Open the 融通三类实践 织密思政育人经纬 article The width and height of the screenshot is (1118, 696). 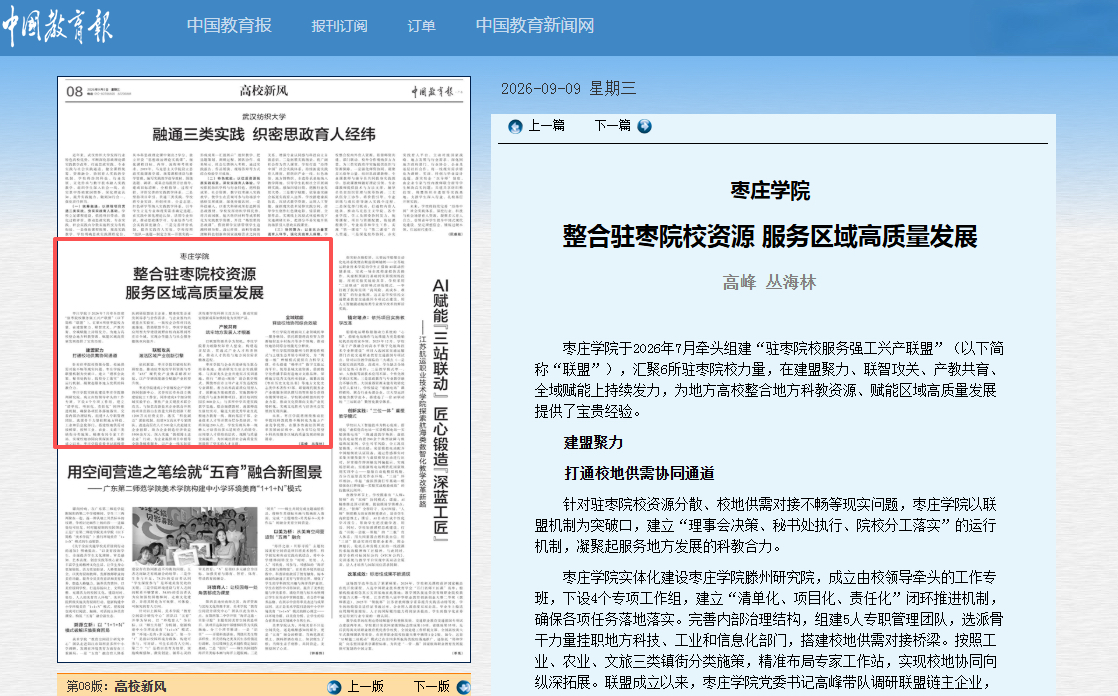tap(264, 134)
